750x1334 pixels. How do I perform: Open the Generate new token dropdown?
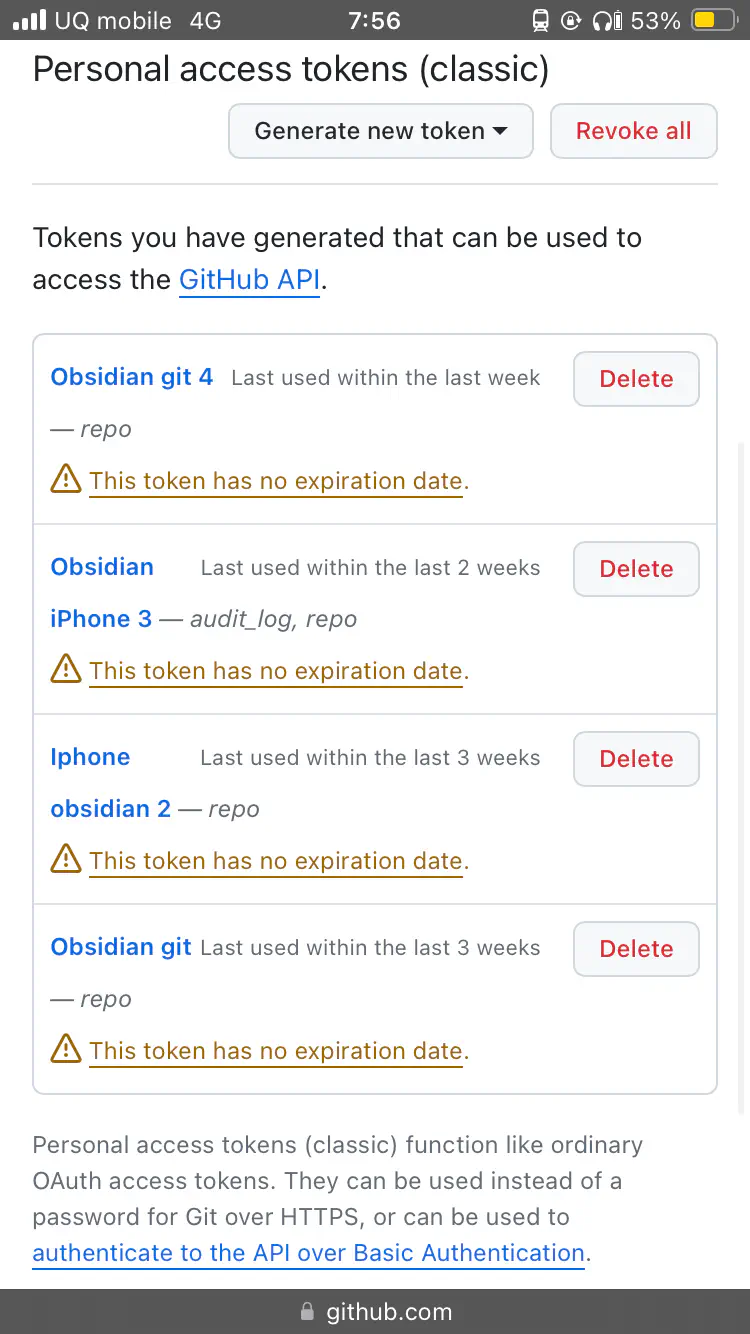click(380, 131)
